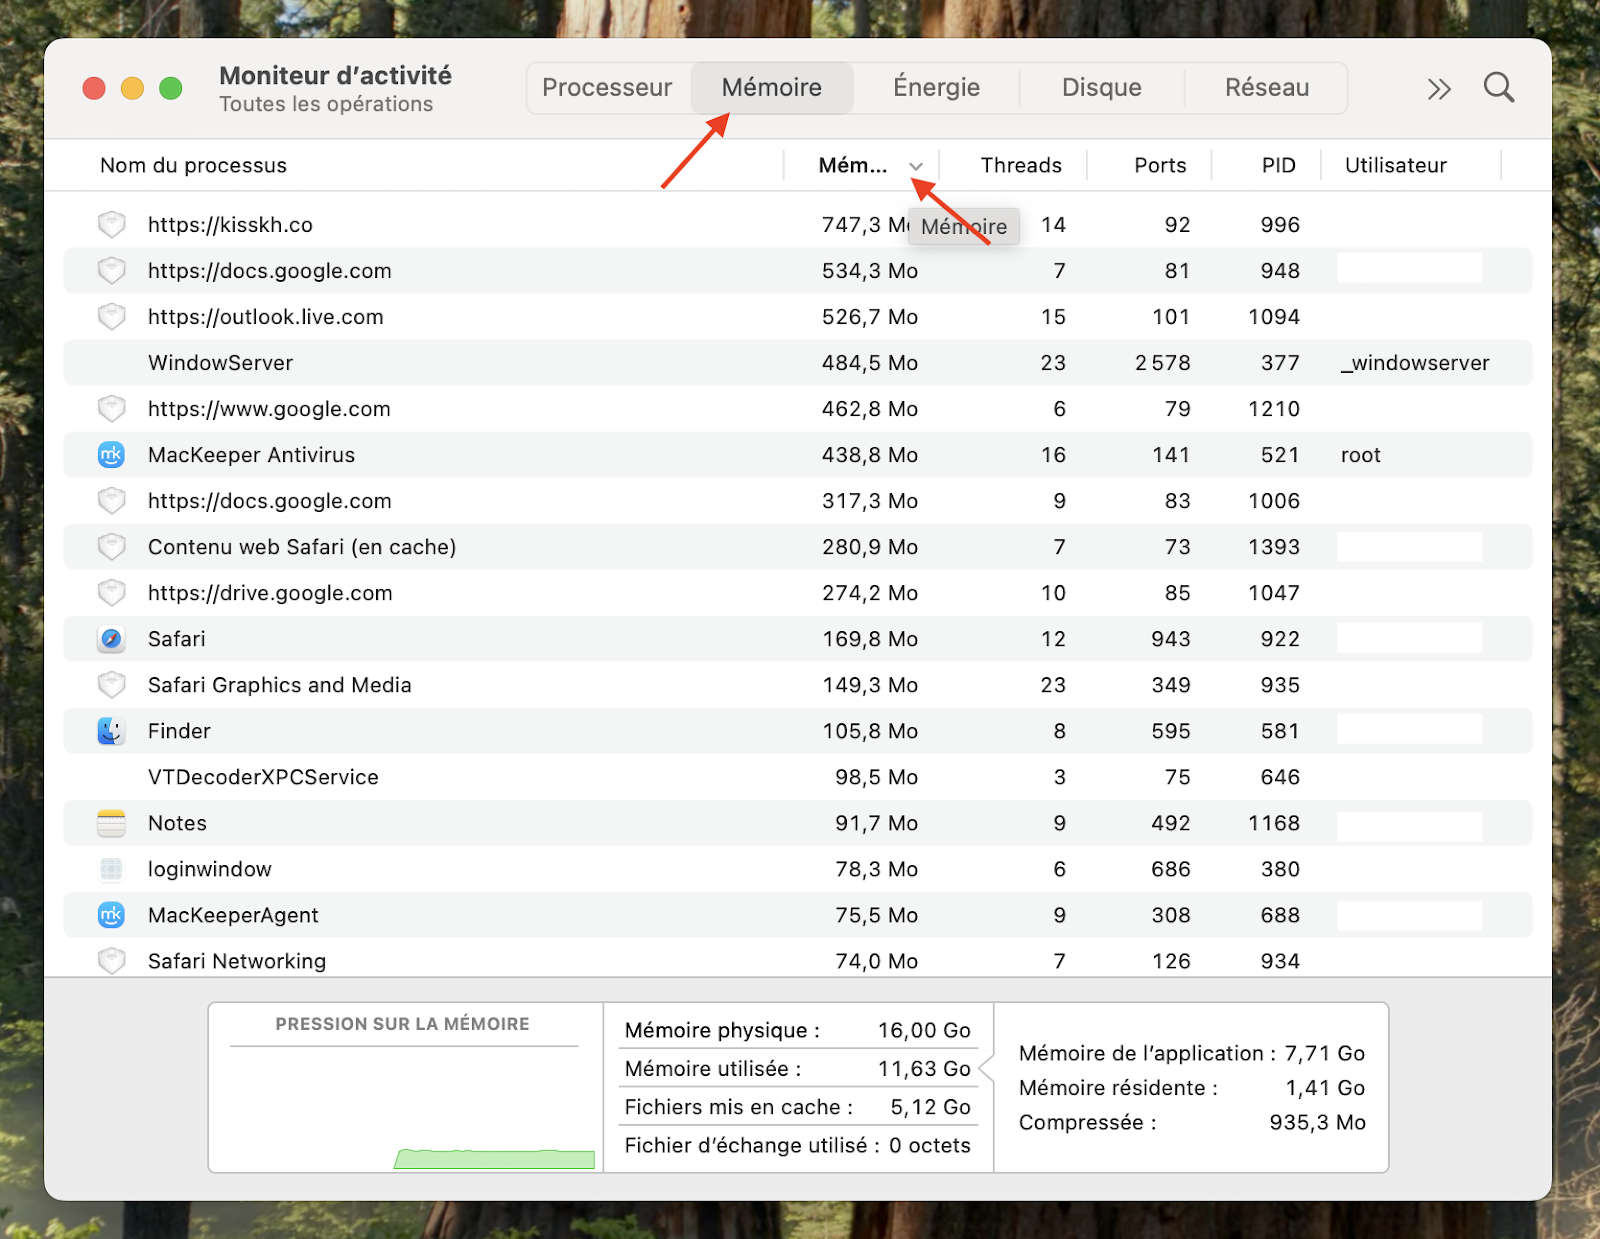Select the Finder icon in the process list

click(x=111, y=731)
